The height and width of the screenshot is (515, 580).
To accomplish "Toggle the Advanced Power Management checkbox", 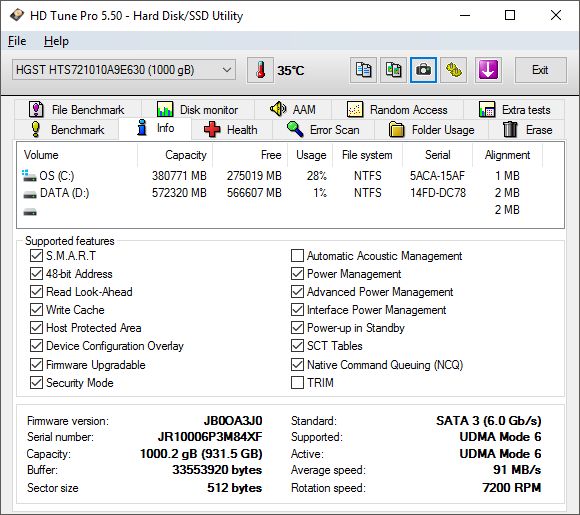I will click(297, 292).
